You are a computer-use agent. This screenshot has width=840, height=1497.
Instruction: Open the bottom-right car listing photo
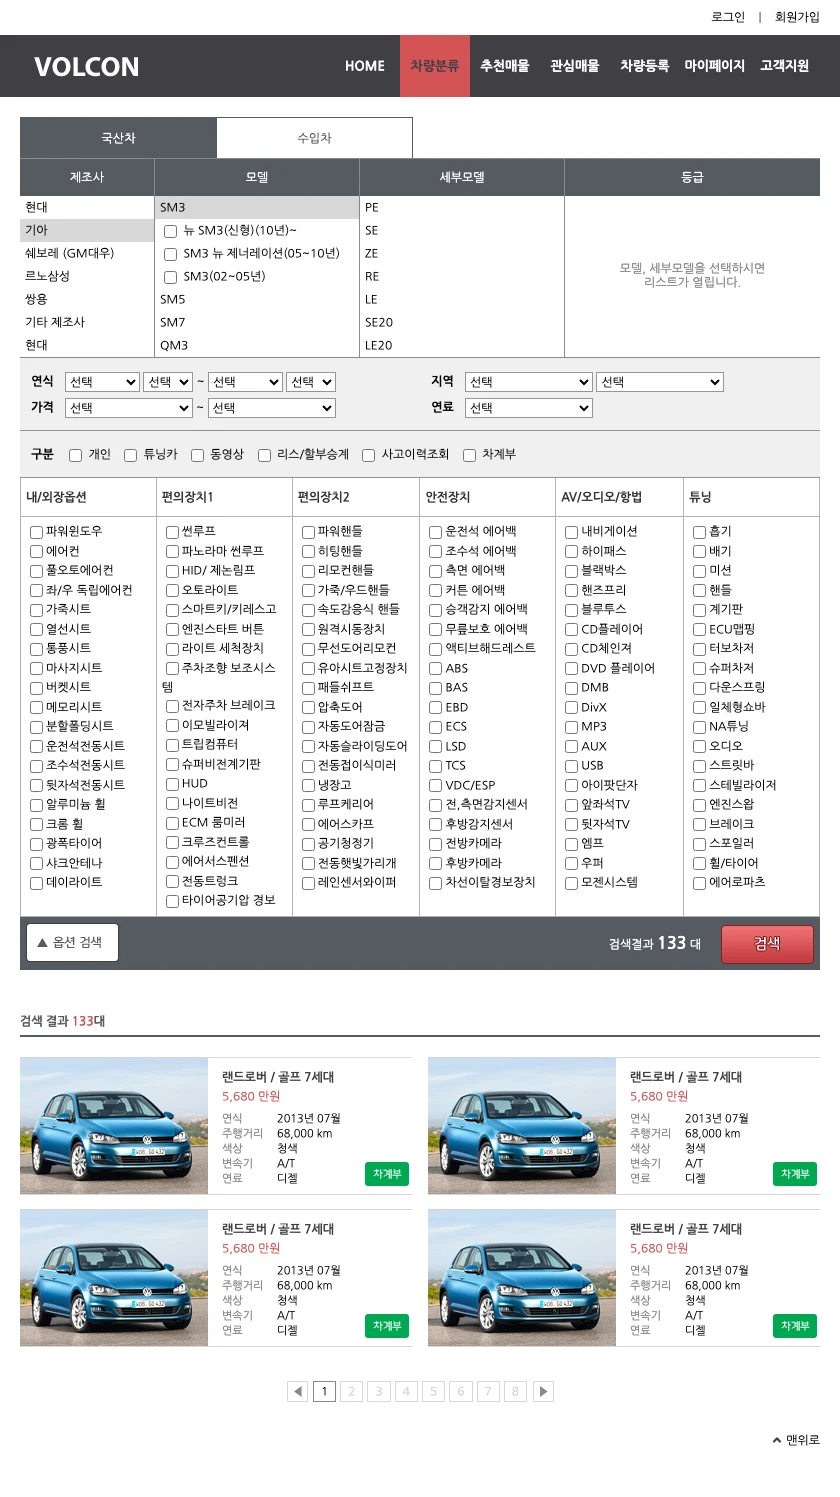[x=522, y=1278]
